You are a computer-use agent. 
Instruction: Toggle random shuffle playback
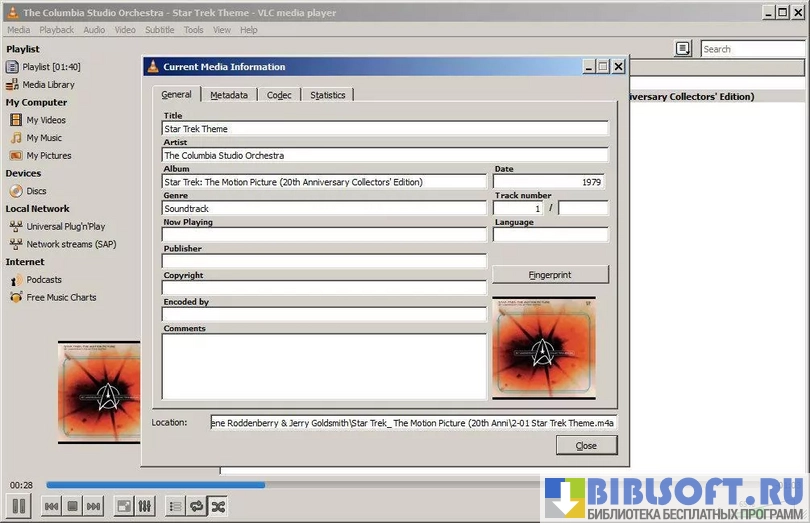pos(217,507)
